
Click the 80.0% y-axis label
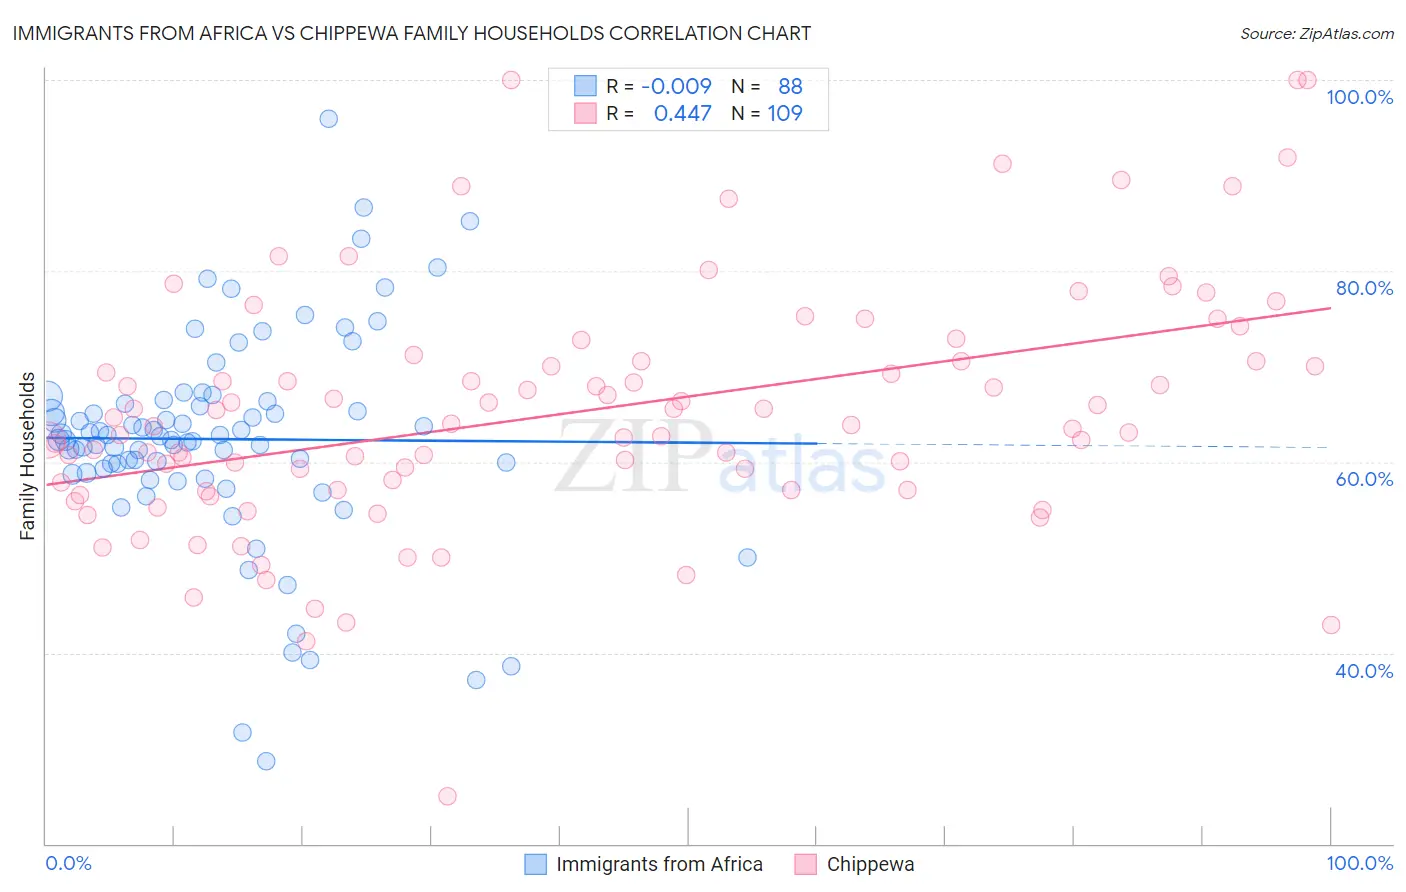(x=1364, y=288)
